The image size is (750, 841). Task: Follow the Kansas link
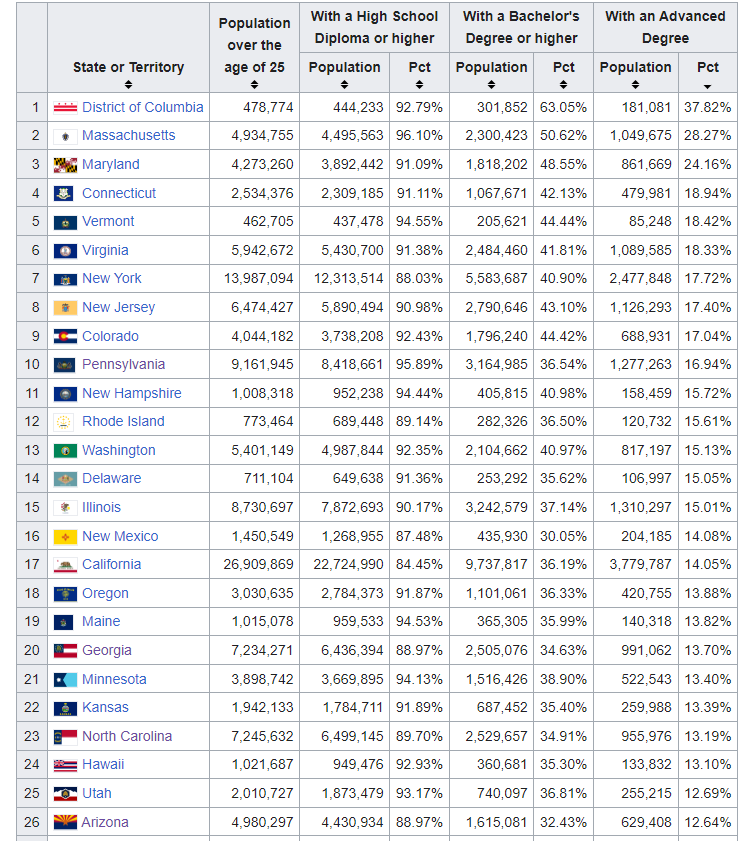pos(105,707)
